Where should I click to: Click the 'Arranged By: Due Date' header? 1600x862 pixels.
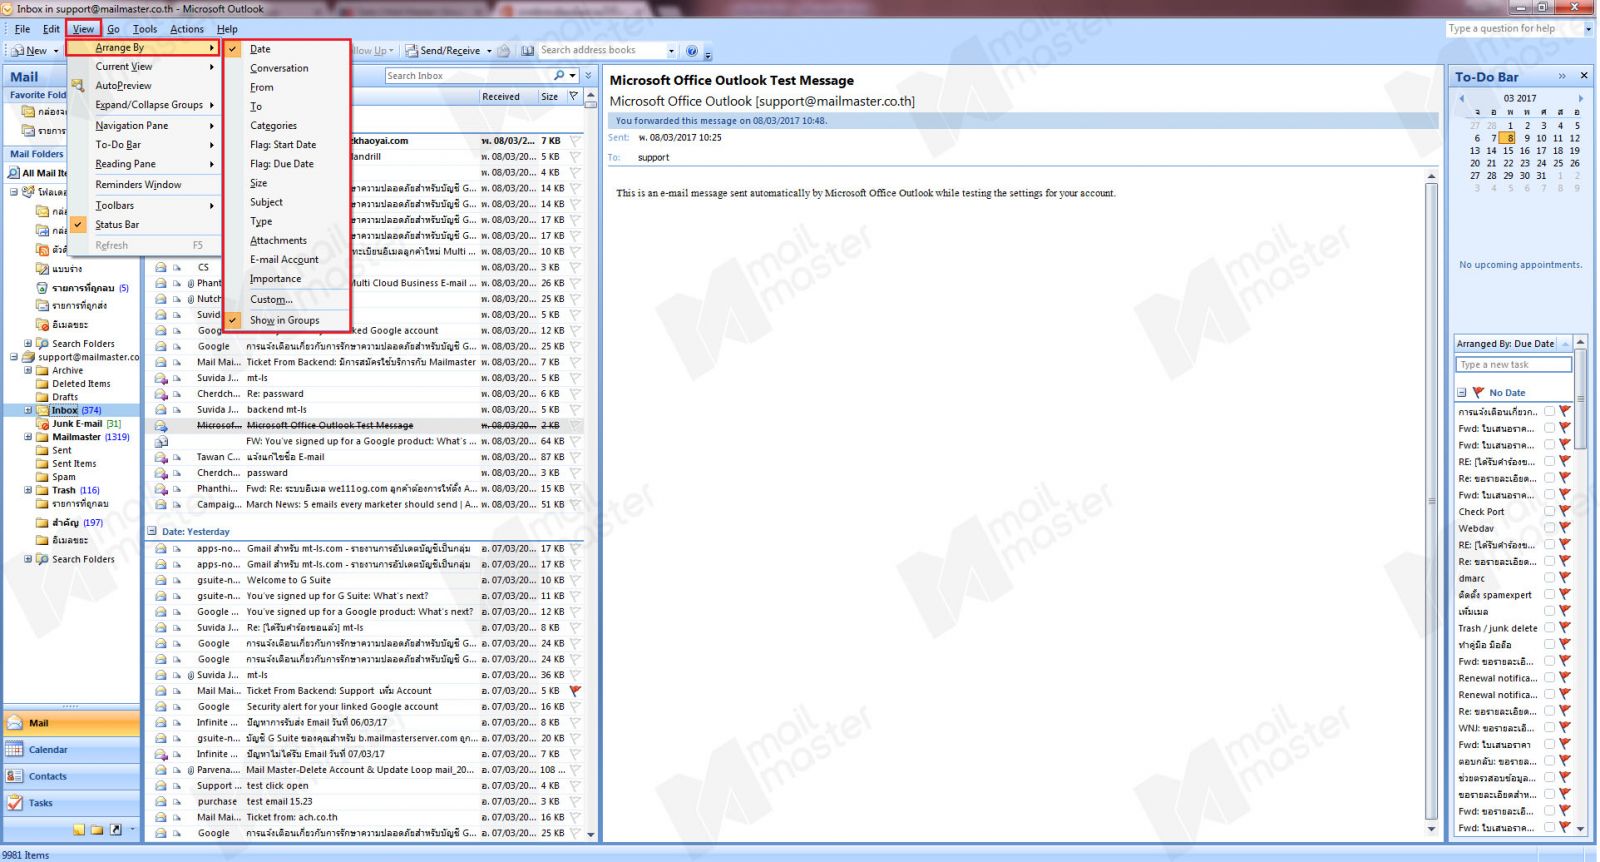tap(1513, 344)
